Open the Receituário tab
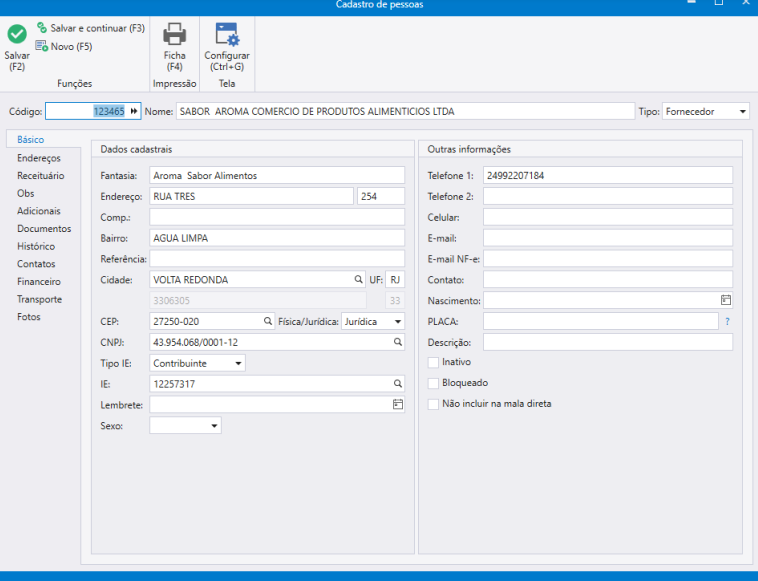 click(x=41, y=175)
